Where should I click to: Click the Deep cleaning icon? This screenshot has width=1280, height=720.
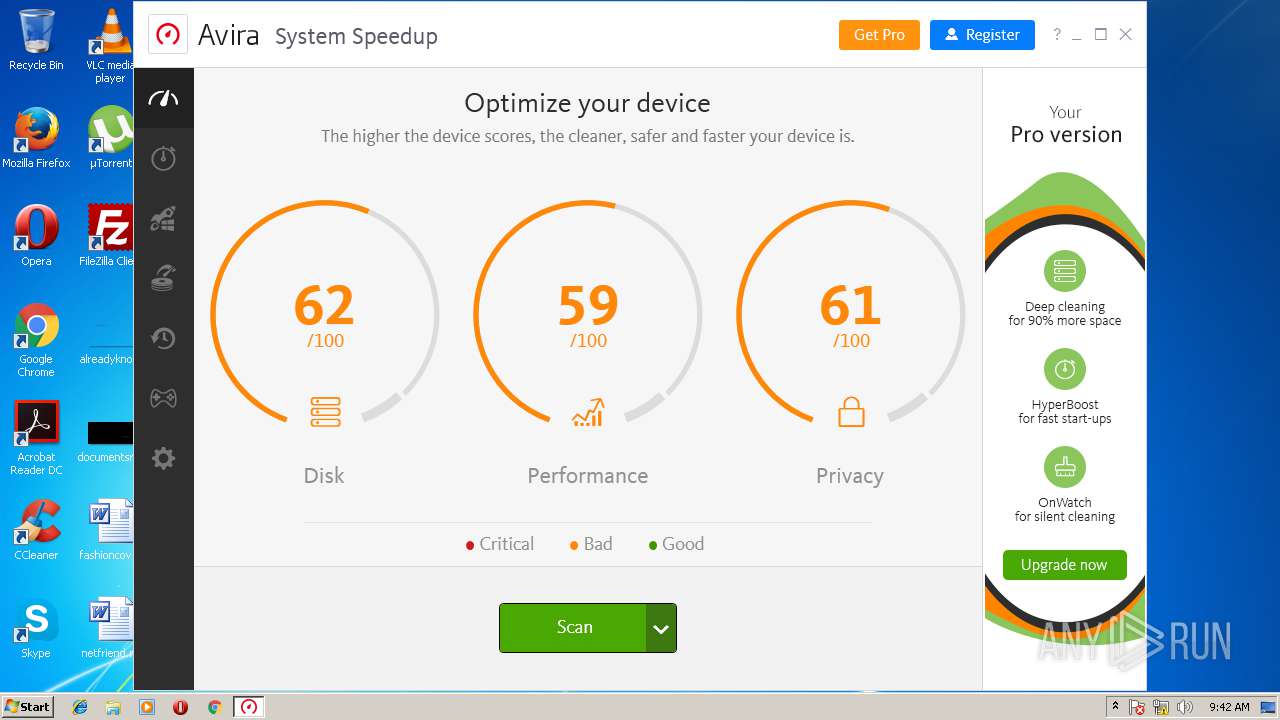coord(1065,271)
